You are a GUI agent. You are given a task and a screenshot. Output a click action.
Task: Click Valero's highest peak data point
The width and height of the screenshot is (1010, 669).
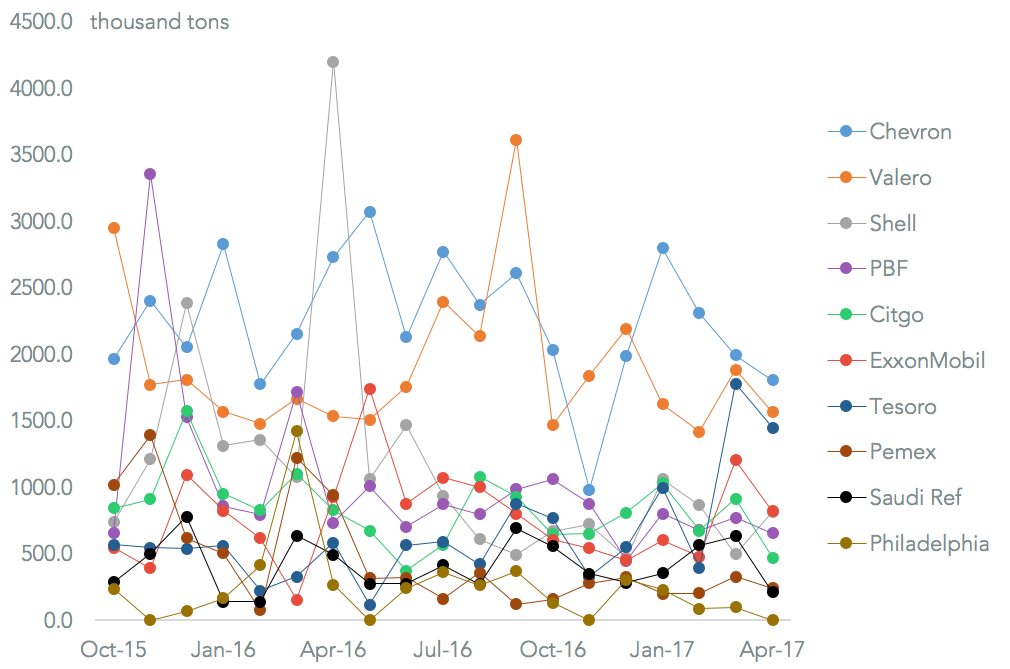(x=516, y=140)
